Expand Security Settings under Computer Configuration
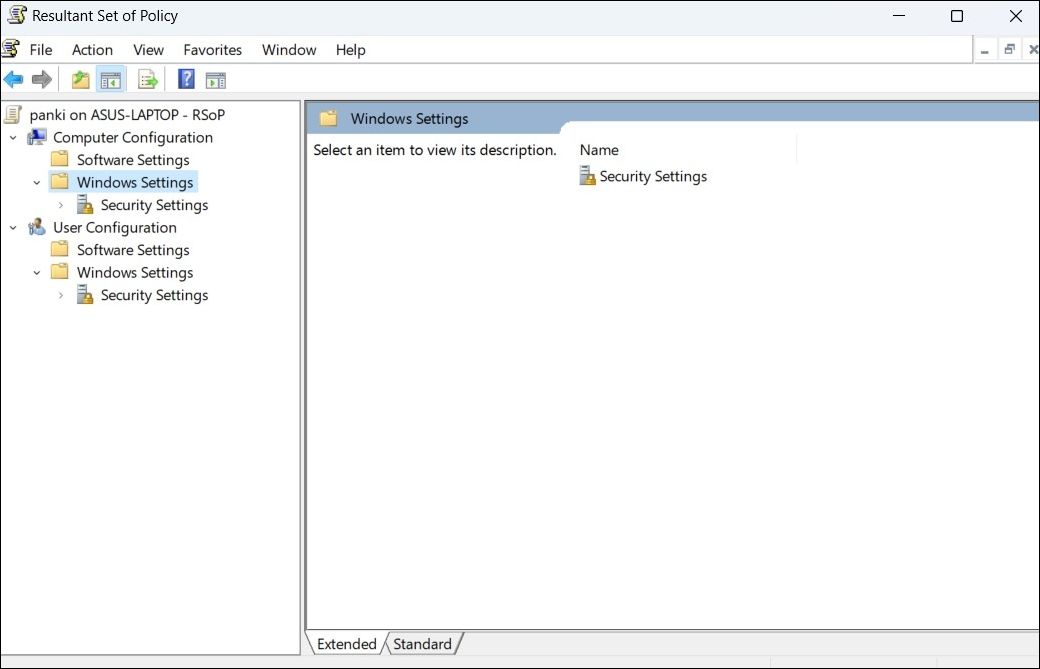1040x669 pixels. coord(61,205)
